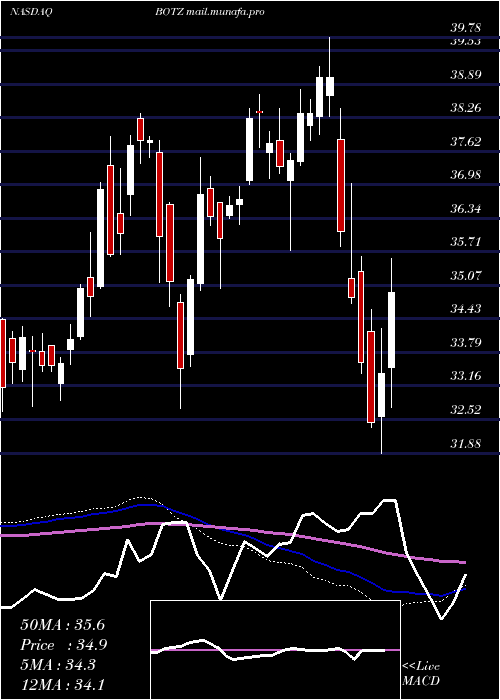Select the last white candlestick on the right
Viewport: 500px width, 700px height.
click(392, 333)
